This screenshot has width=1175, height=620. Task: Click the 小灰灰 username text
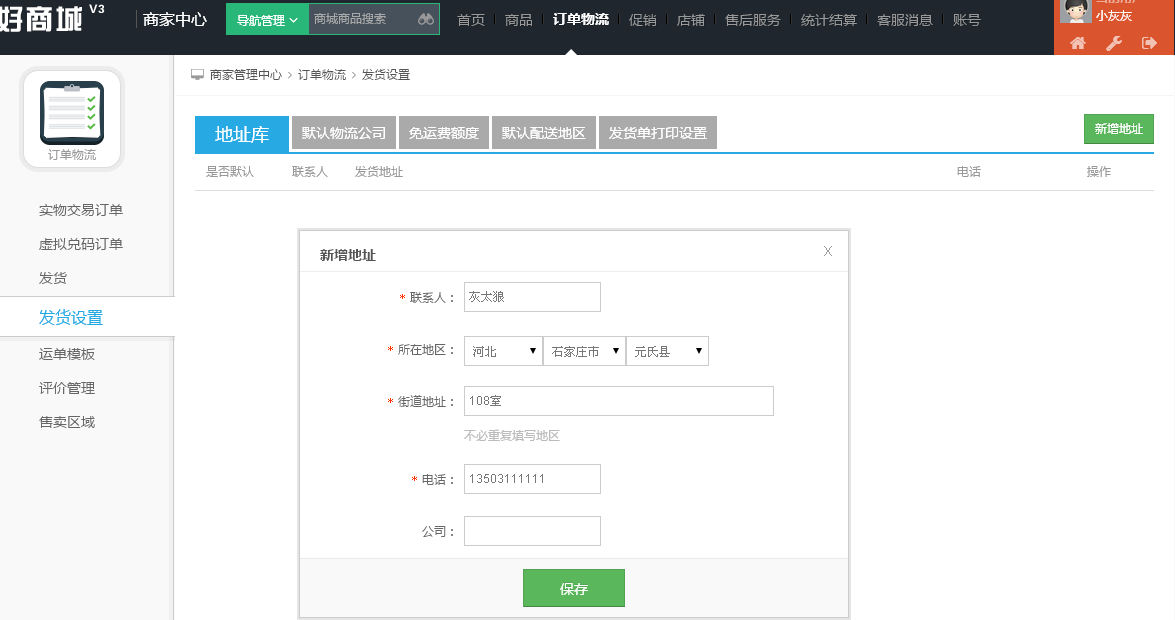pyautogui.click(x=1114, y=16)
